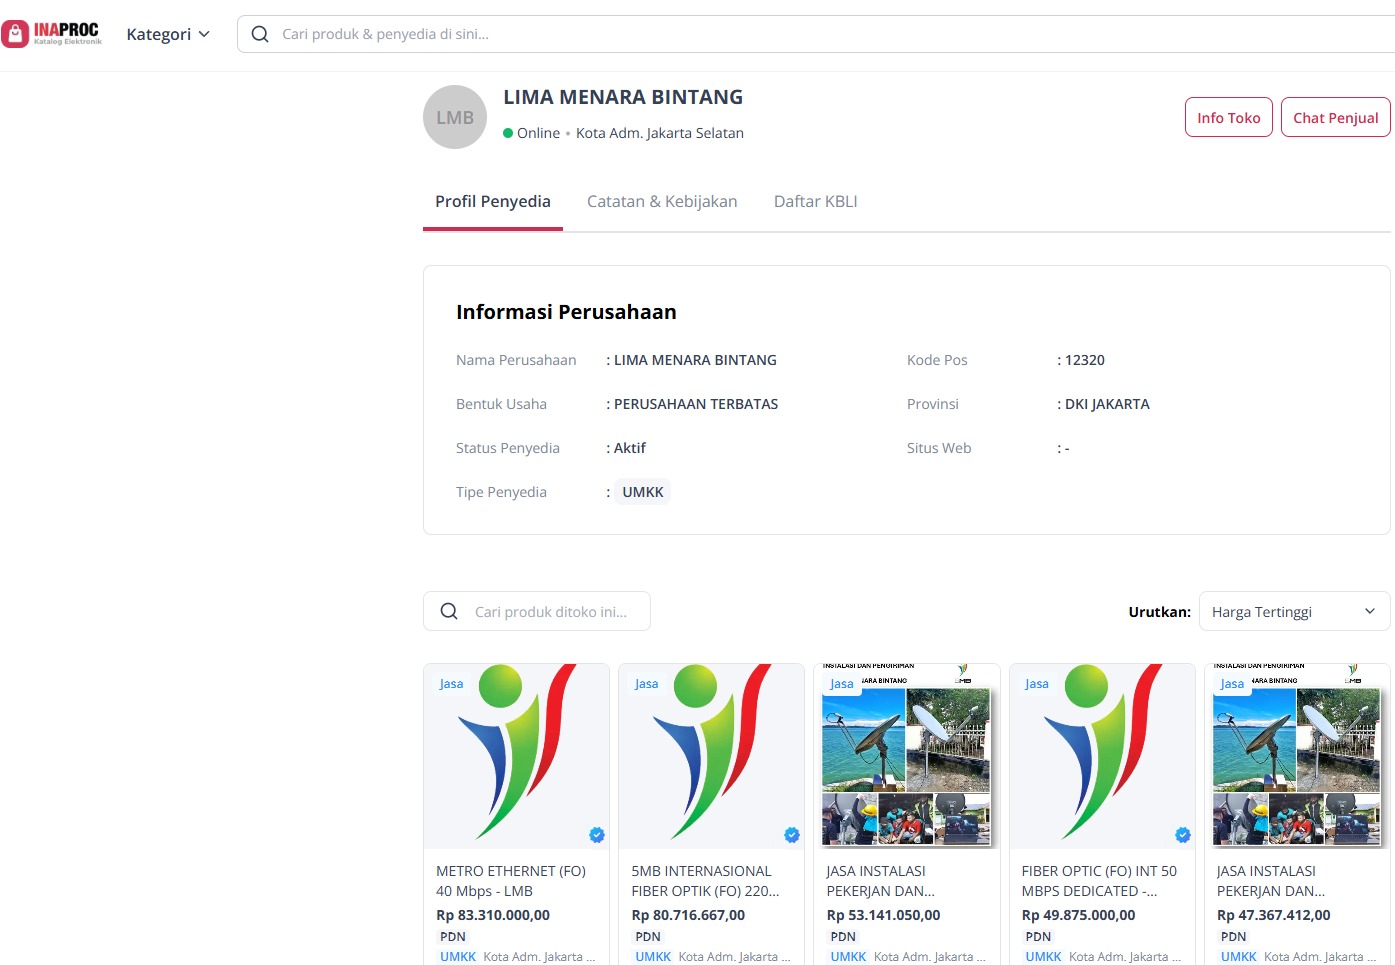Click price Rp 80.716.667,00

coord(688,915)
